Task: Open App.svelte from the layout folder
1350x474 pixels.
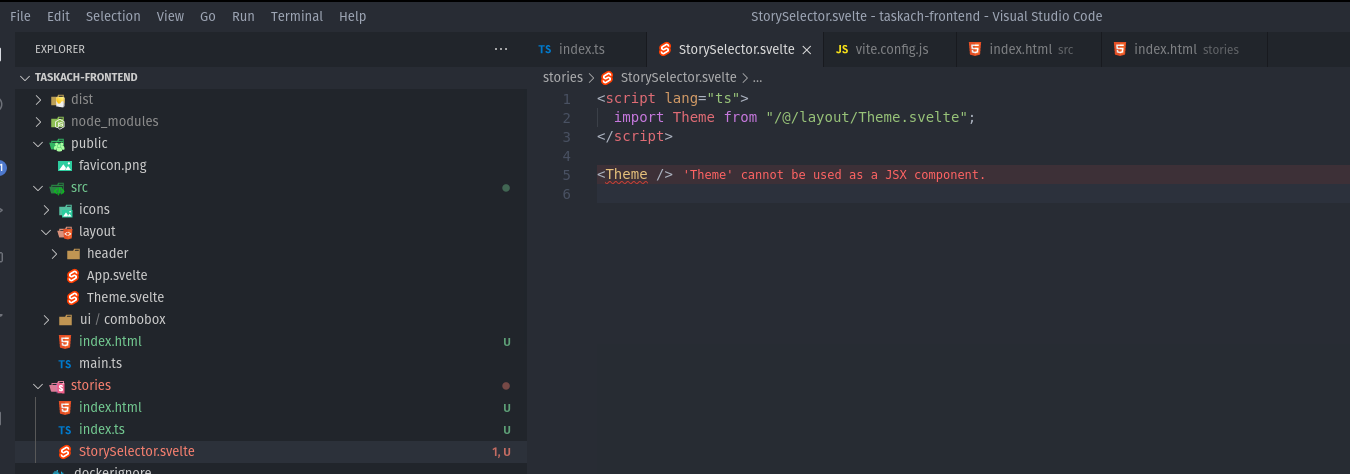Action: pos(270,275)
